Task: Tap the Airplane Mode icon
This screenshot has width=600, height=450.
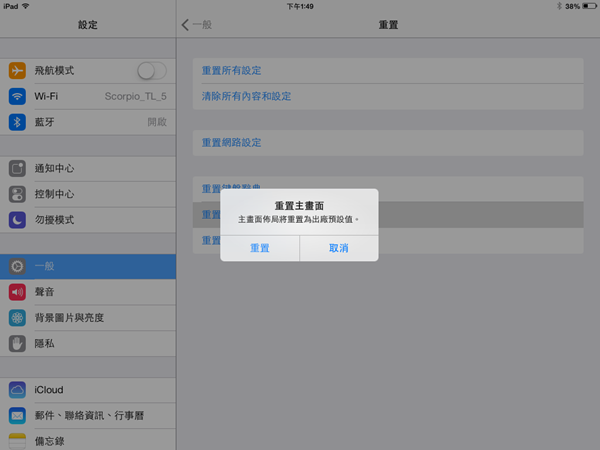Action: [x=17, y=70]
